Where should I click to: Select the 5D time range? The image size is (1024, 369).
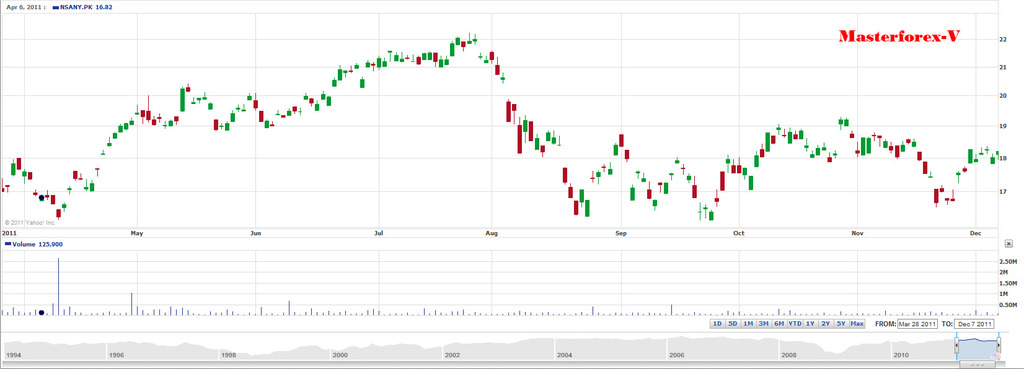733,324
